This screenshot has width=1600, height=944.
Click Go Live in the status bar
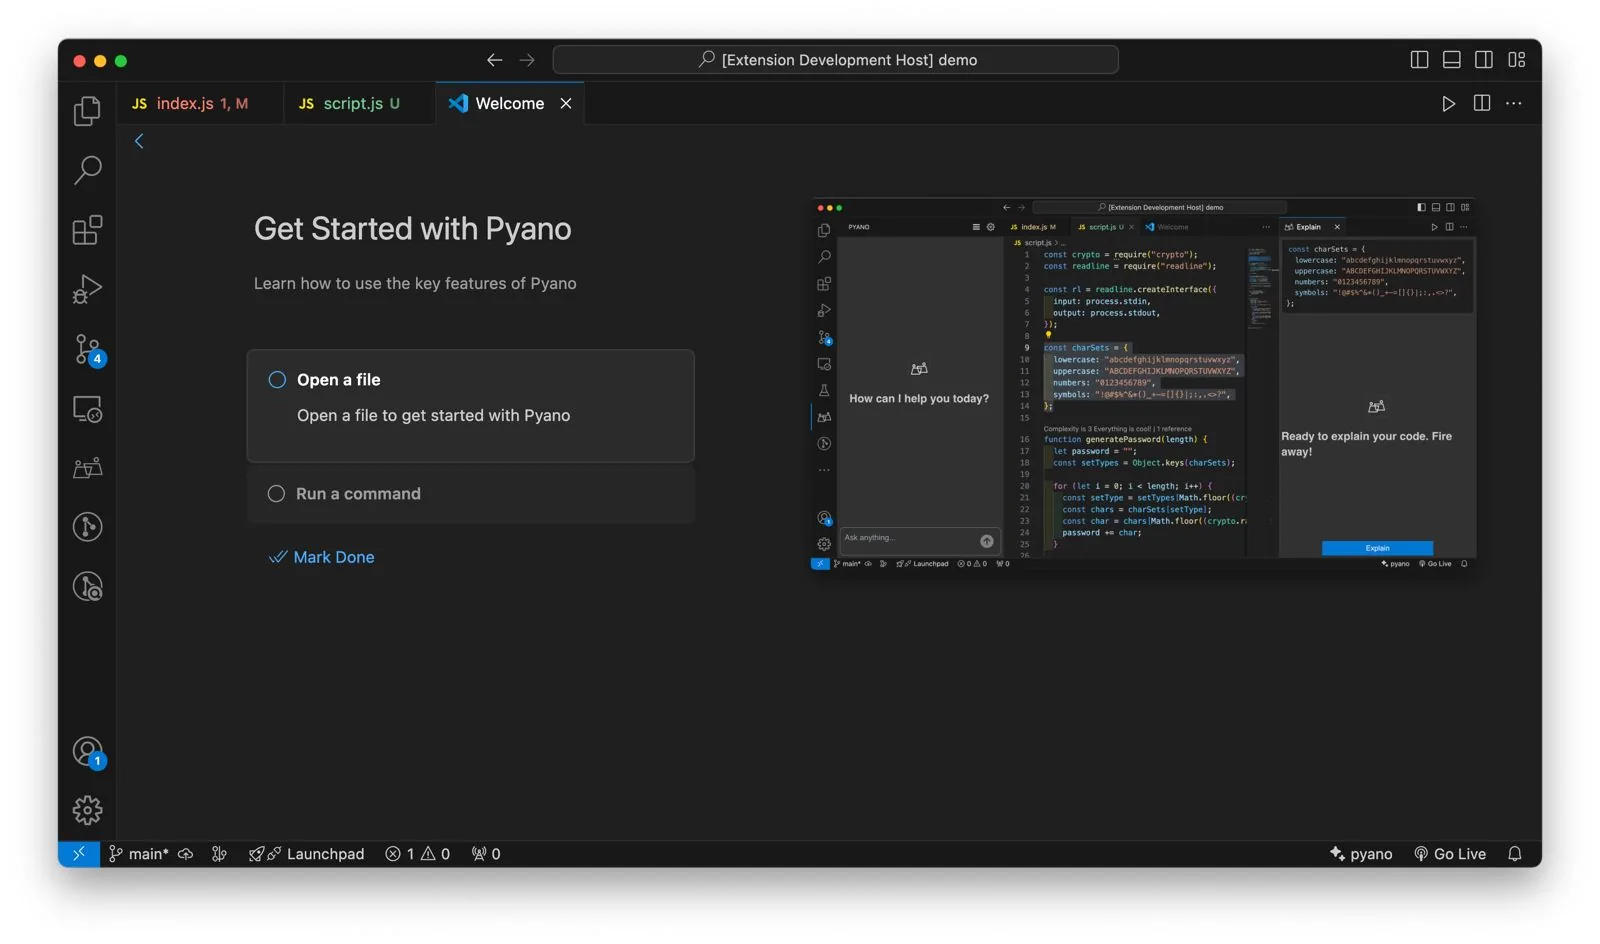(1450, 854)
